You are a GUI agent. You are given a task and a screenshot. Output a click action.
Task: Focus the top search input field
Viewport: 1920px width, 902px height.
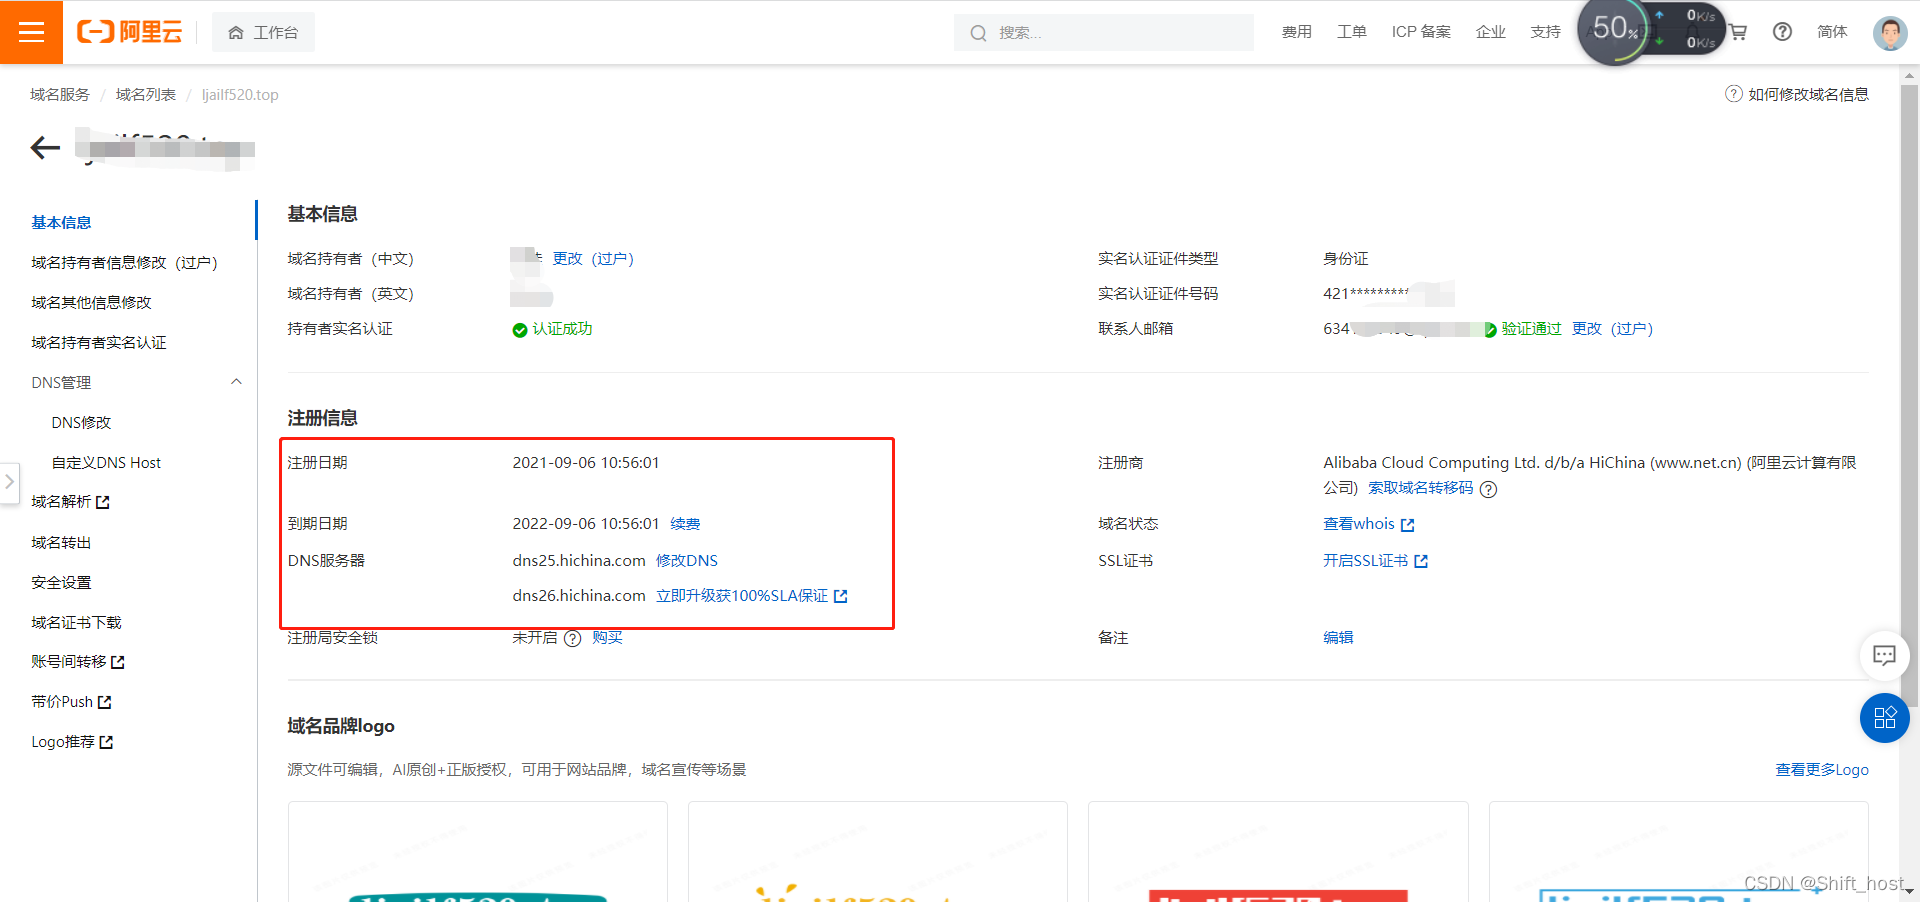coord(1104,32)
